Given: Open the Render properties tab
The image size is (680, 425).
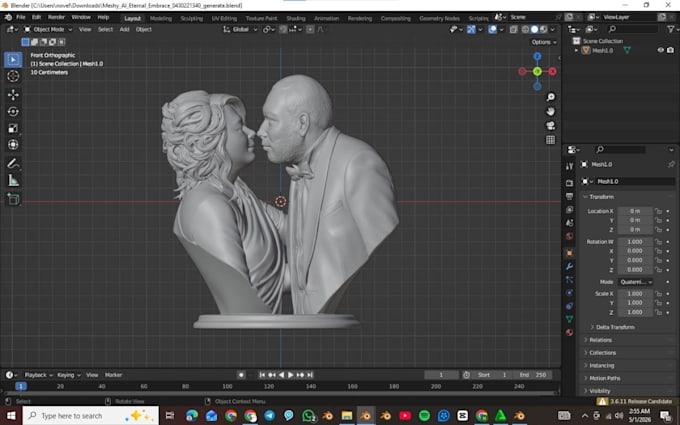Looking at the screenshot, I should click(x=569, y=183).
